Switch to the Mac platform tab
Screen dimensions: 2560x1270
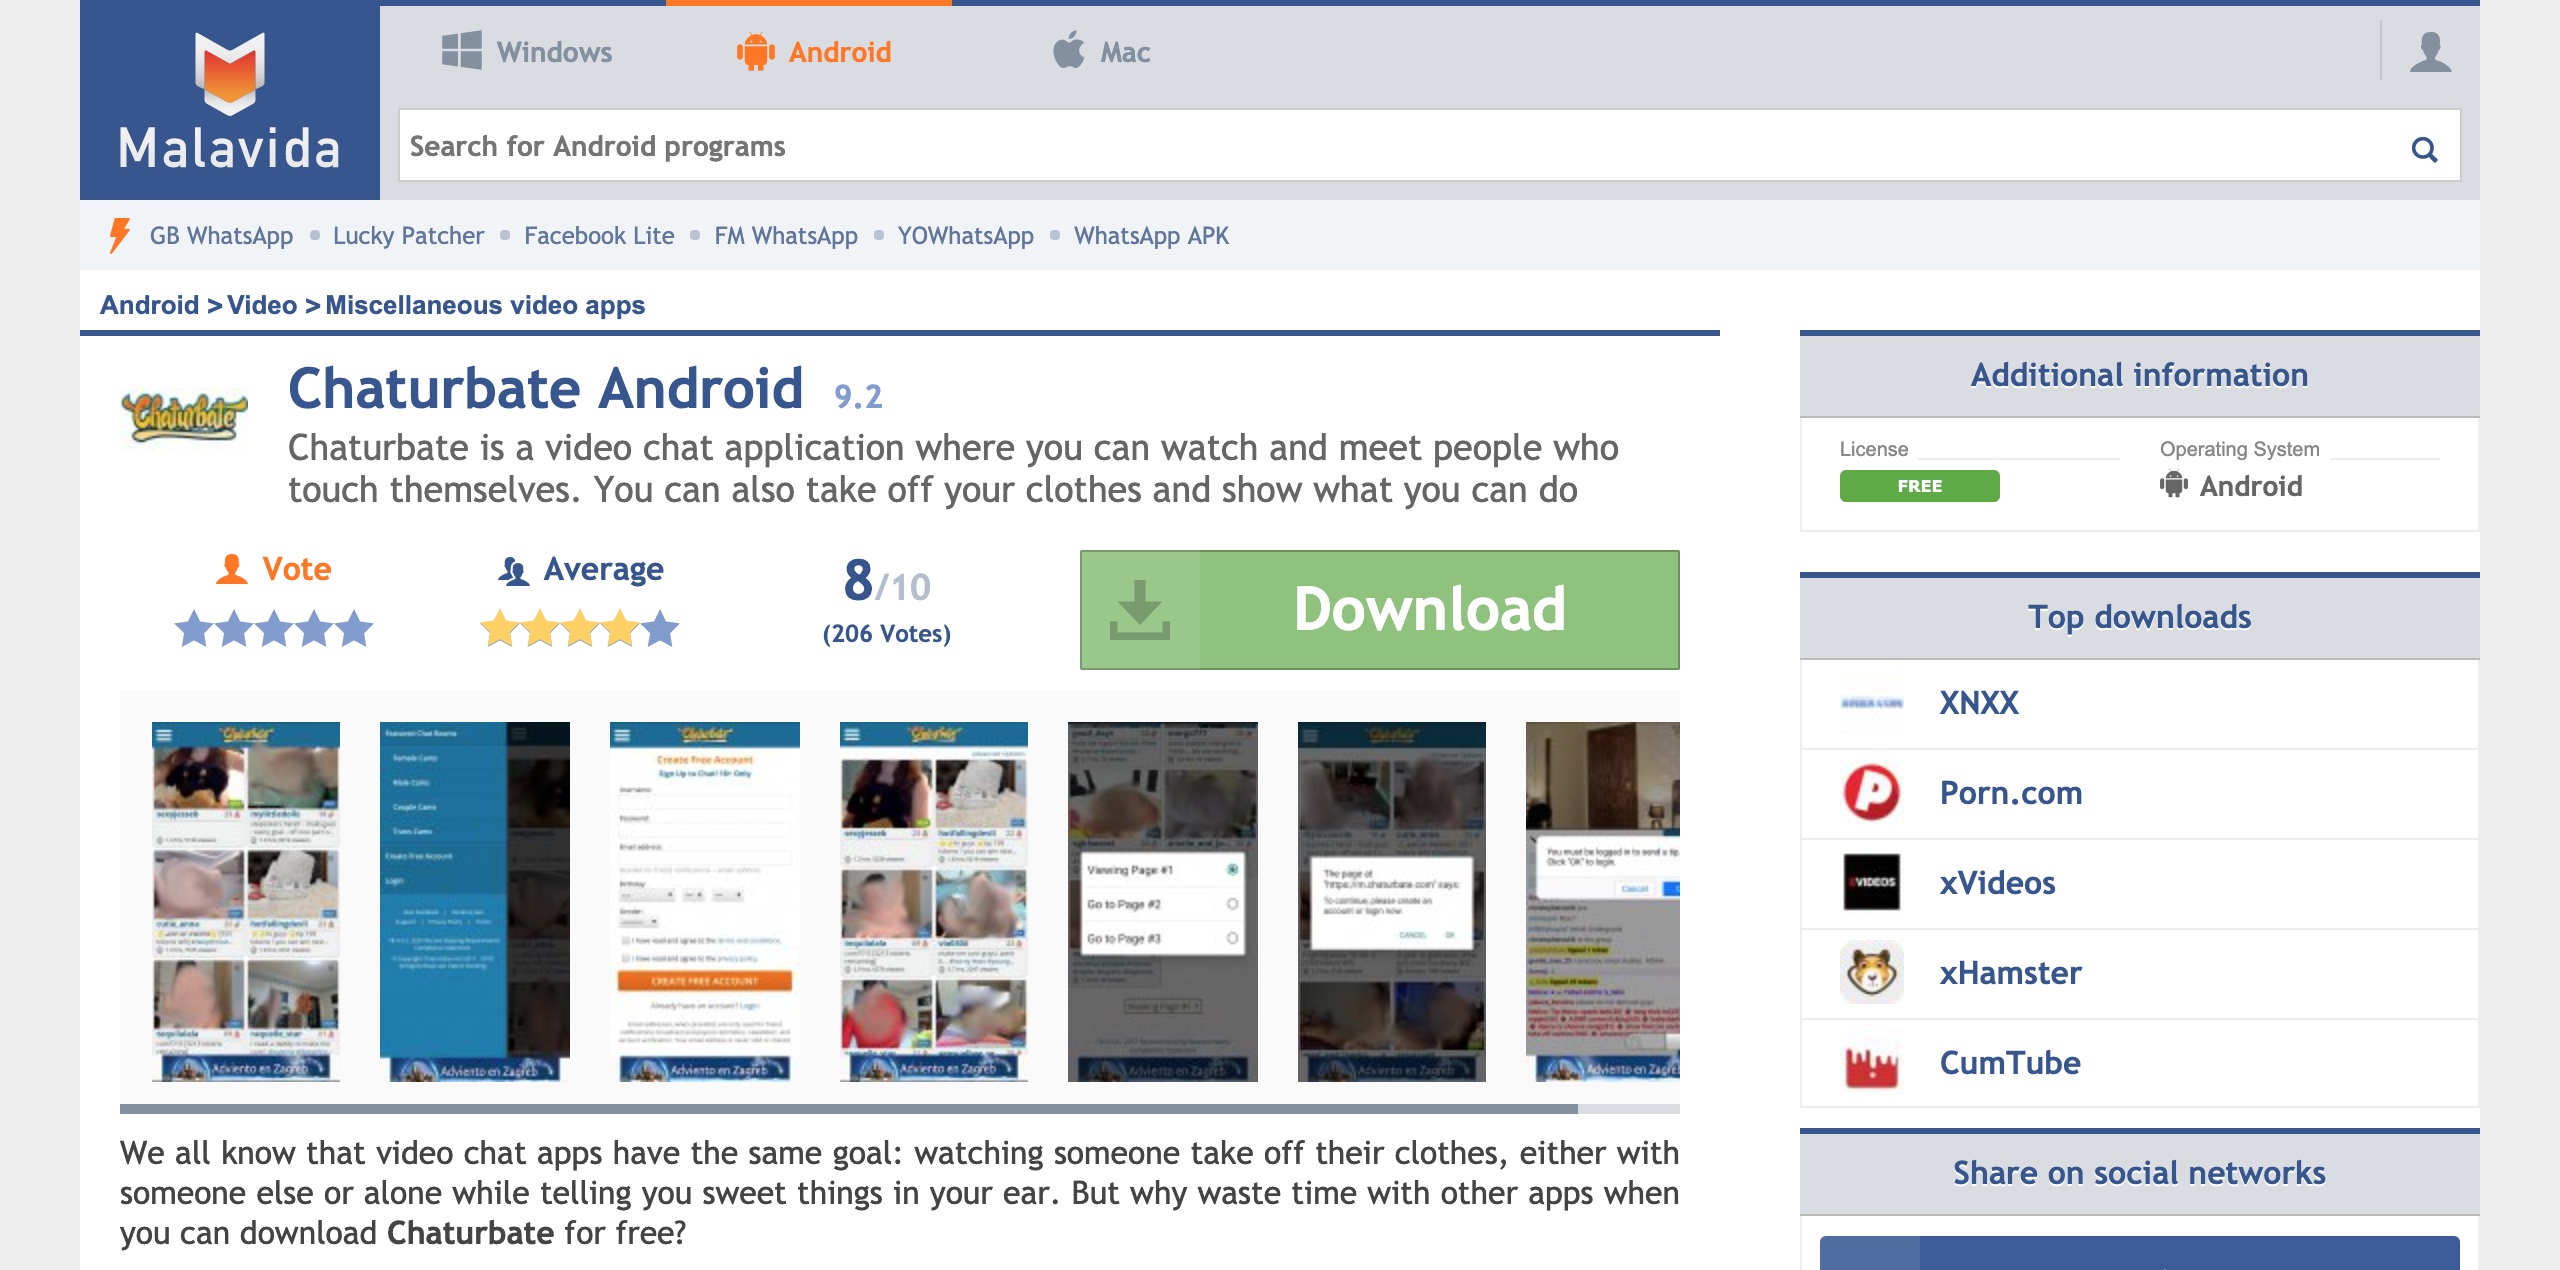click(x=1101, y=51)
